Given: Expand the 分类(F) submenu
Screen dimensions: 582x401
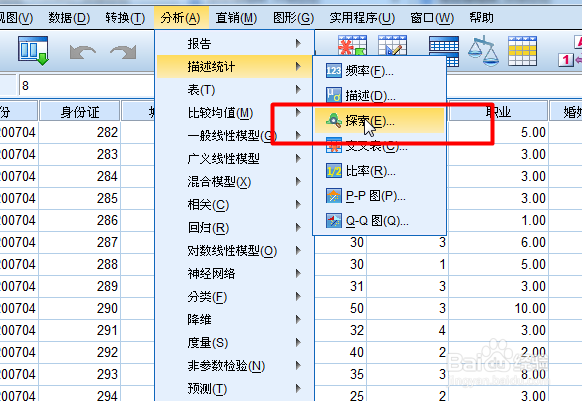Looking at the screenshot, I should point(235,297).
